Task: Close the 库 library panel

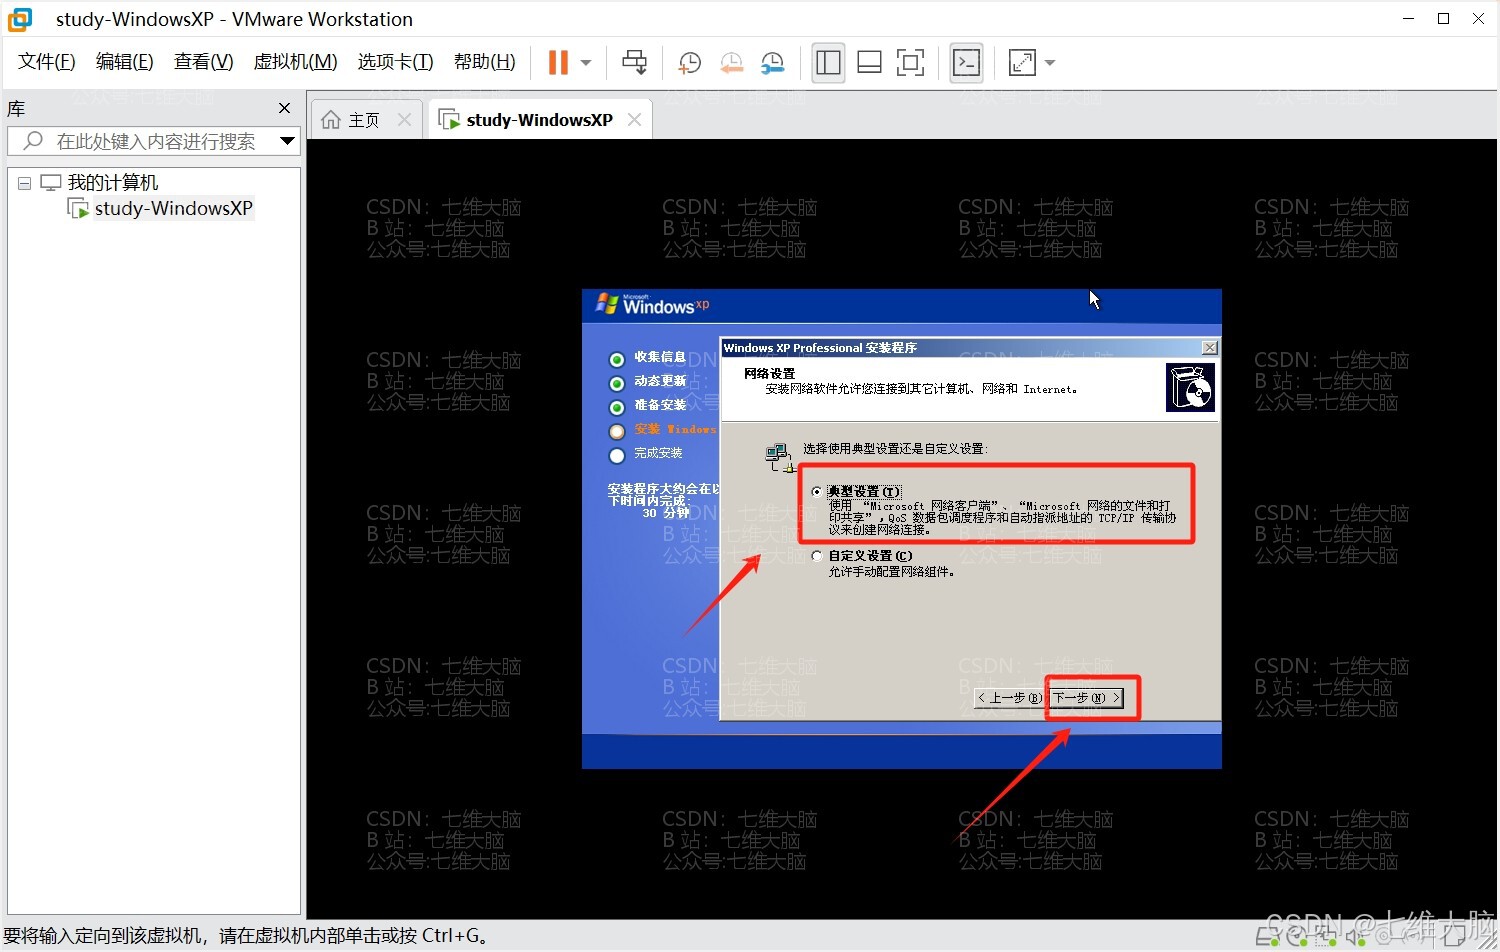Action: pos(284,108)
